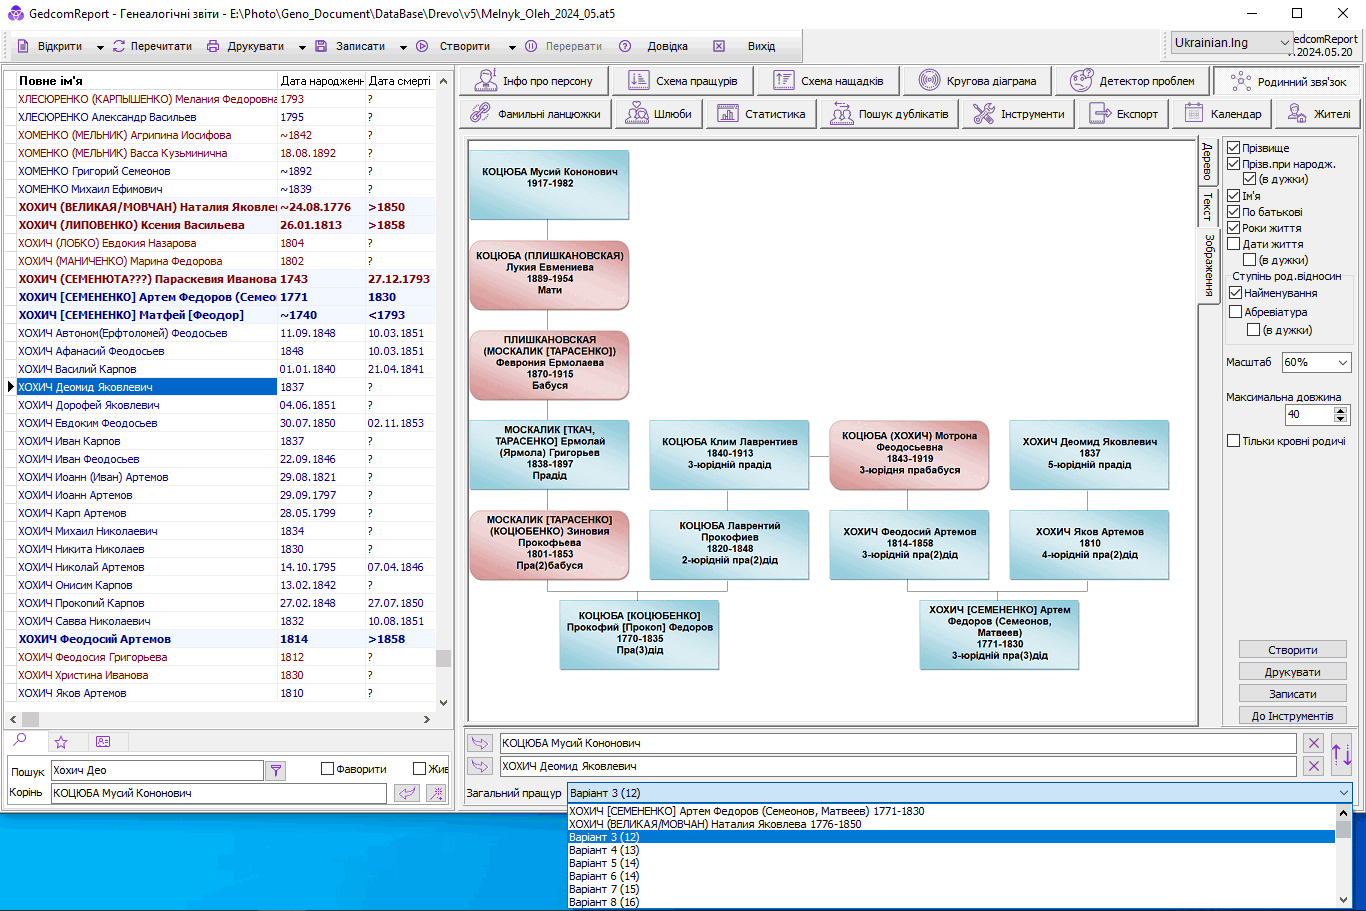Click the До Інструментів button

tap(1292, 716)
